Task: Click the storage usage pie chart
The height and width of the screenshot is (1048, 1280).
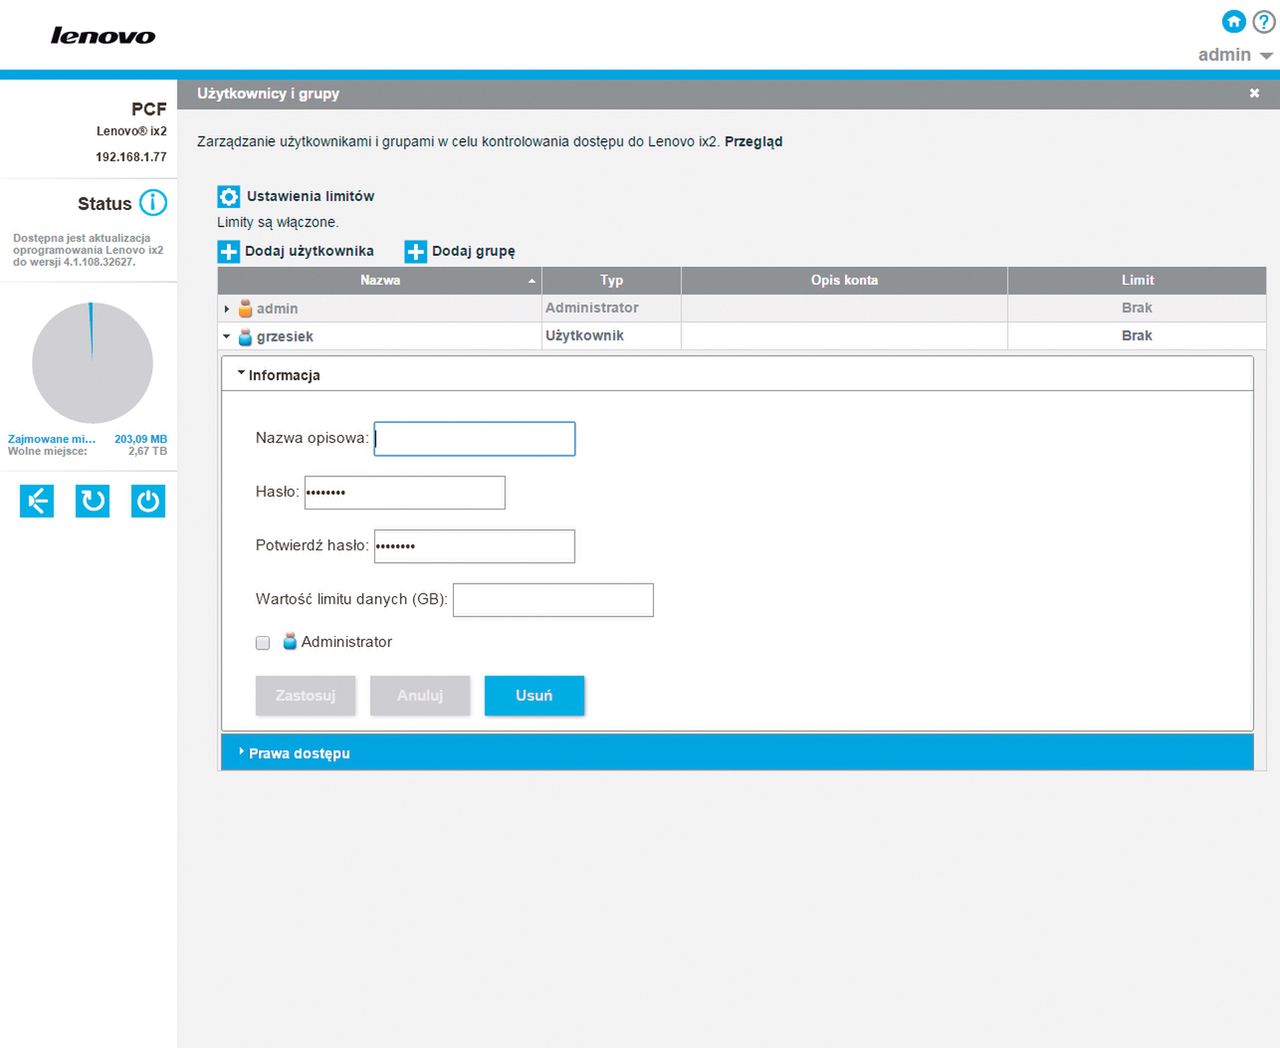Action: pyautogui.click(x=92, y=363)
